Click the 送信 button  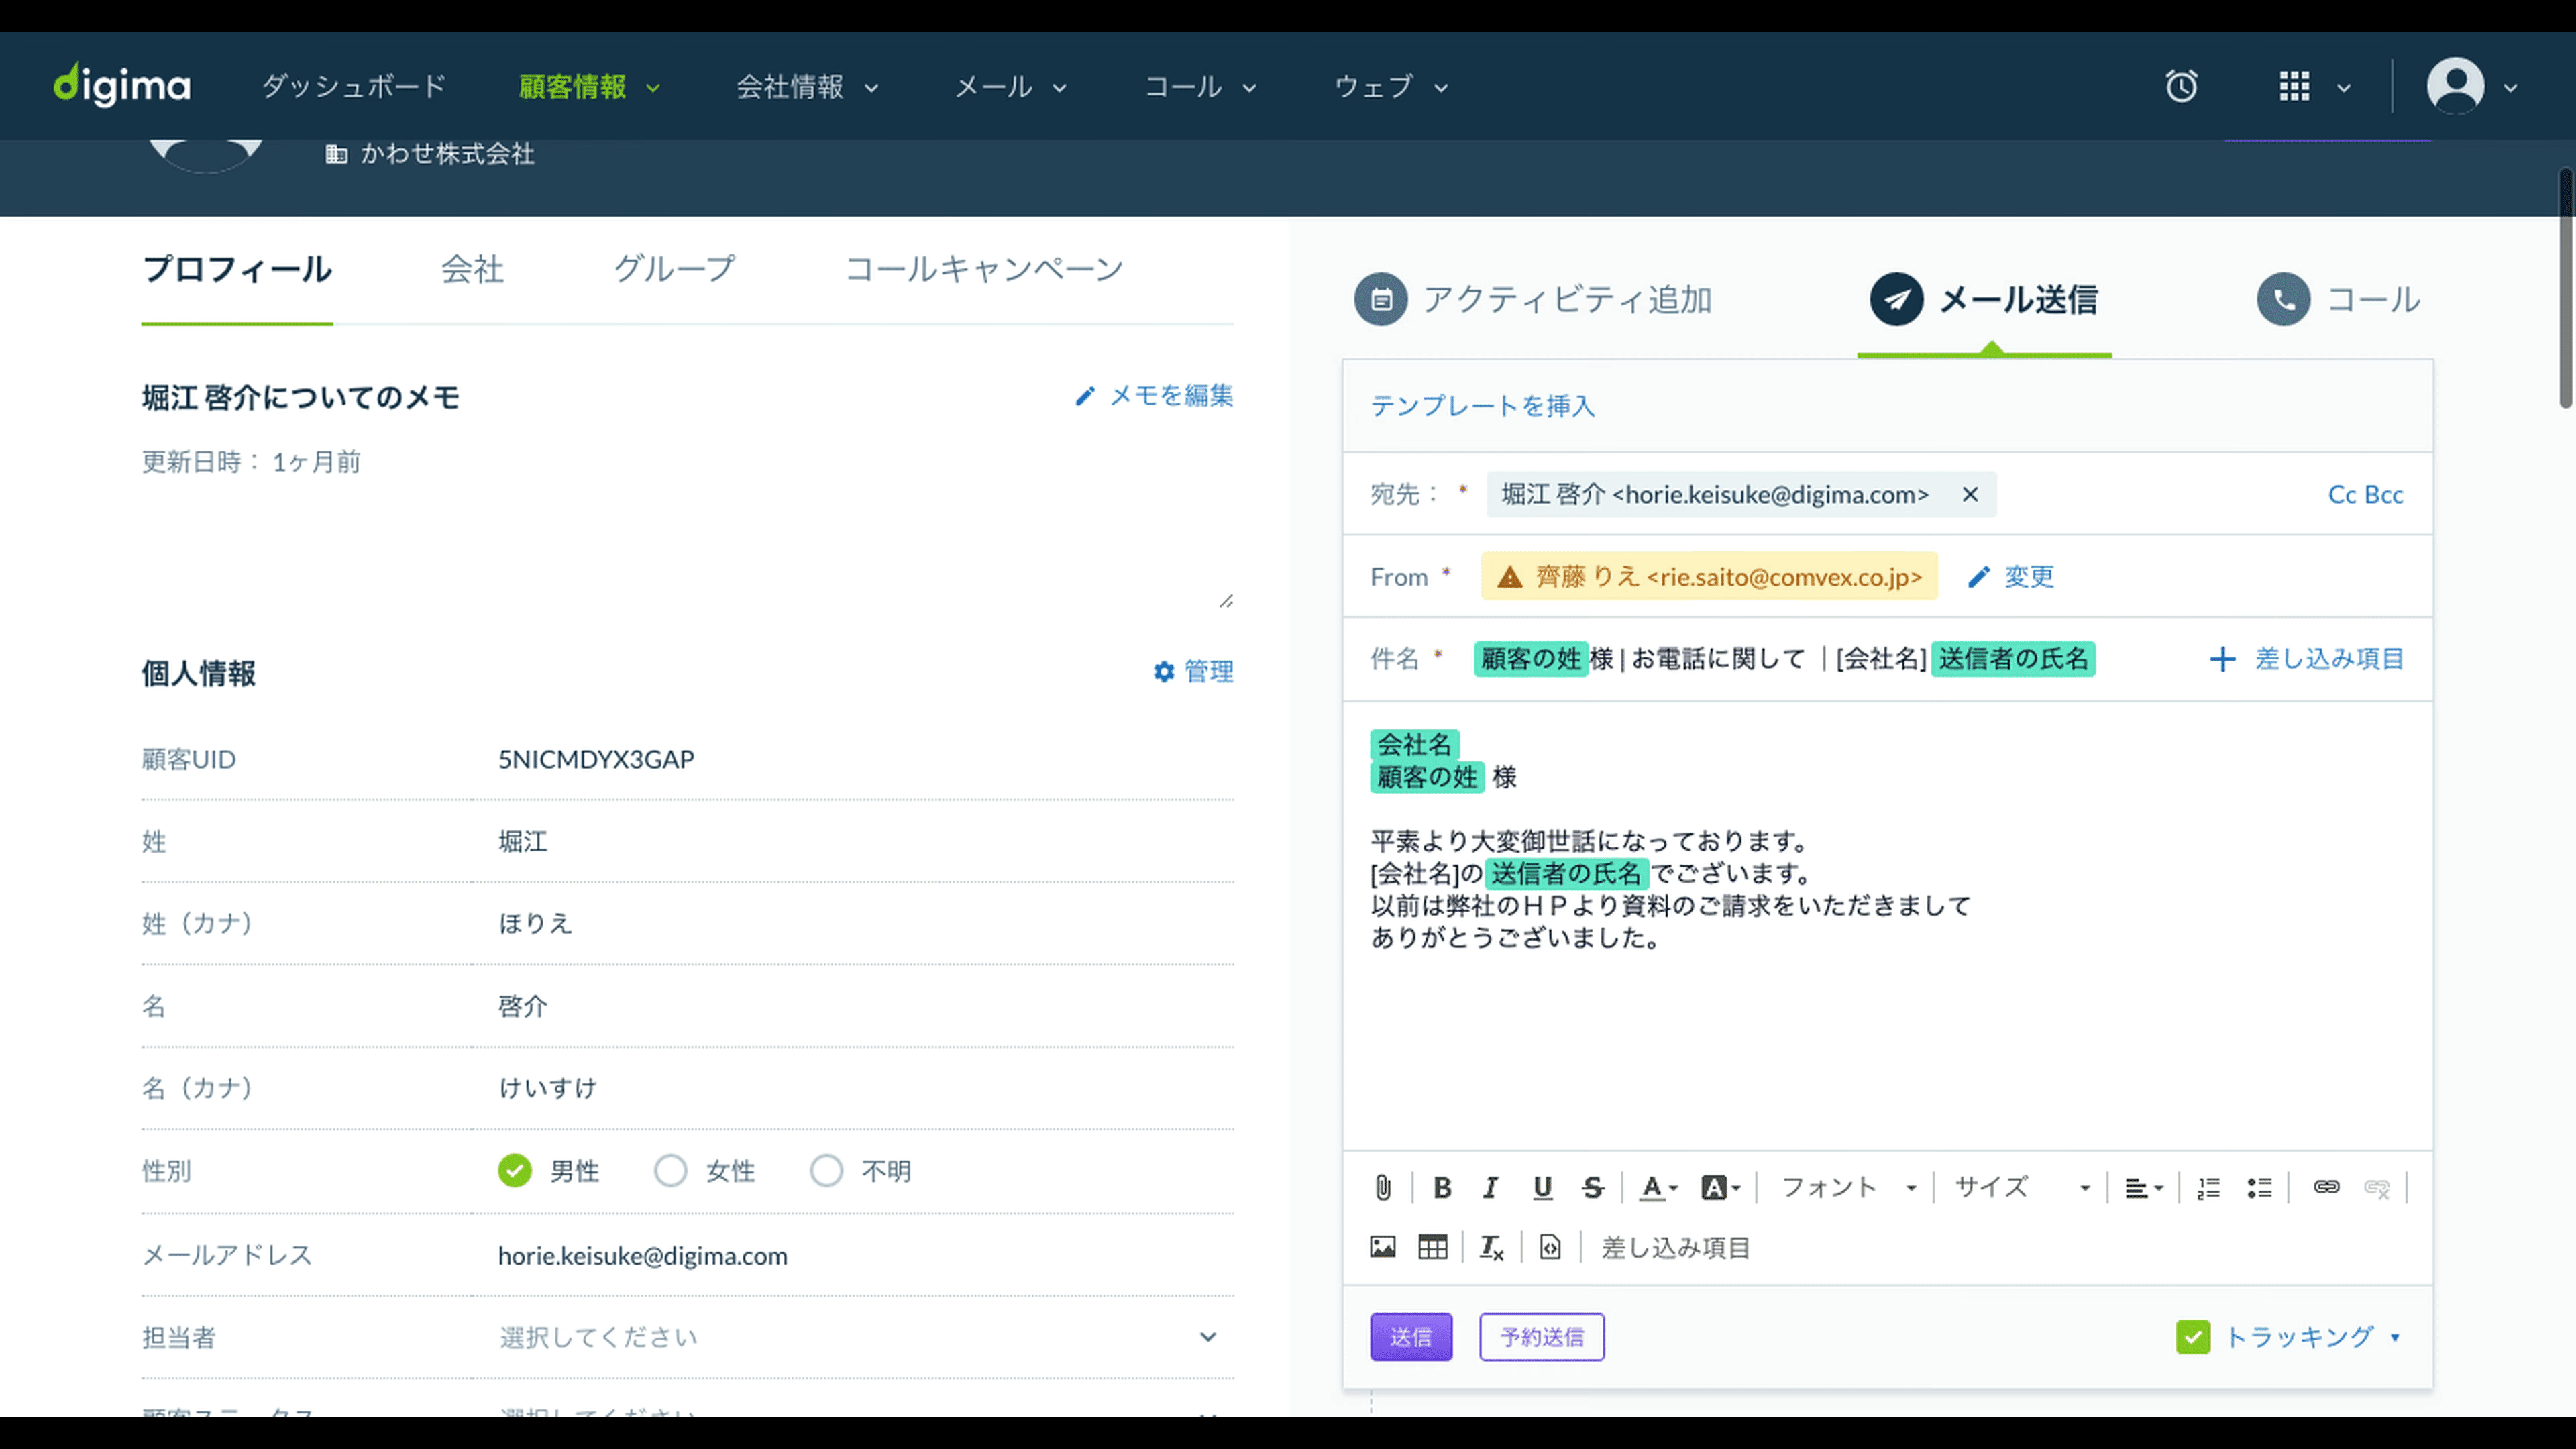pos(1411,1337)
